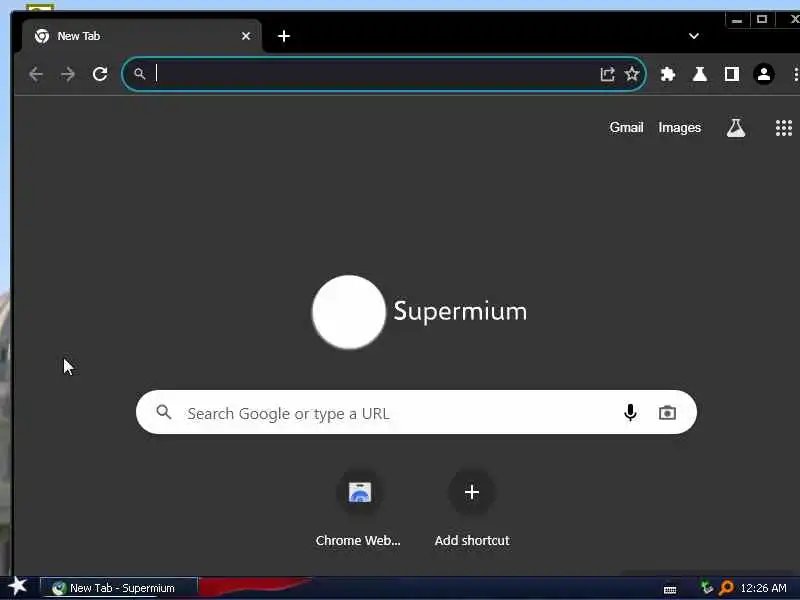Click the 12:26 AM clock

click(x=763, y=588)
